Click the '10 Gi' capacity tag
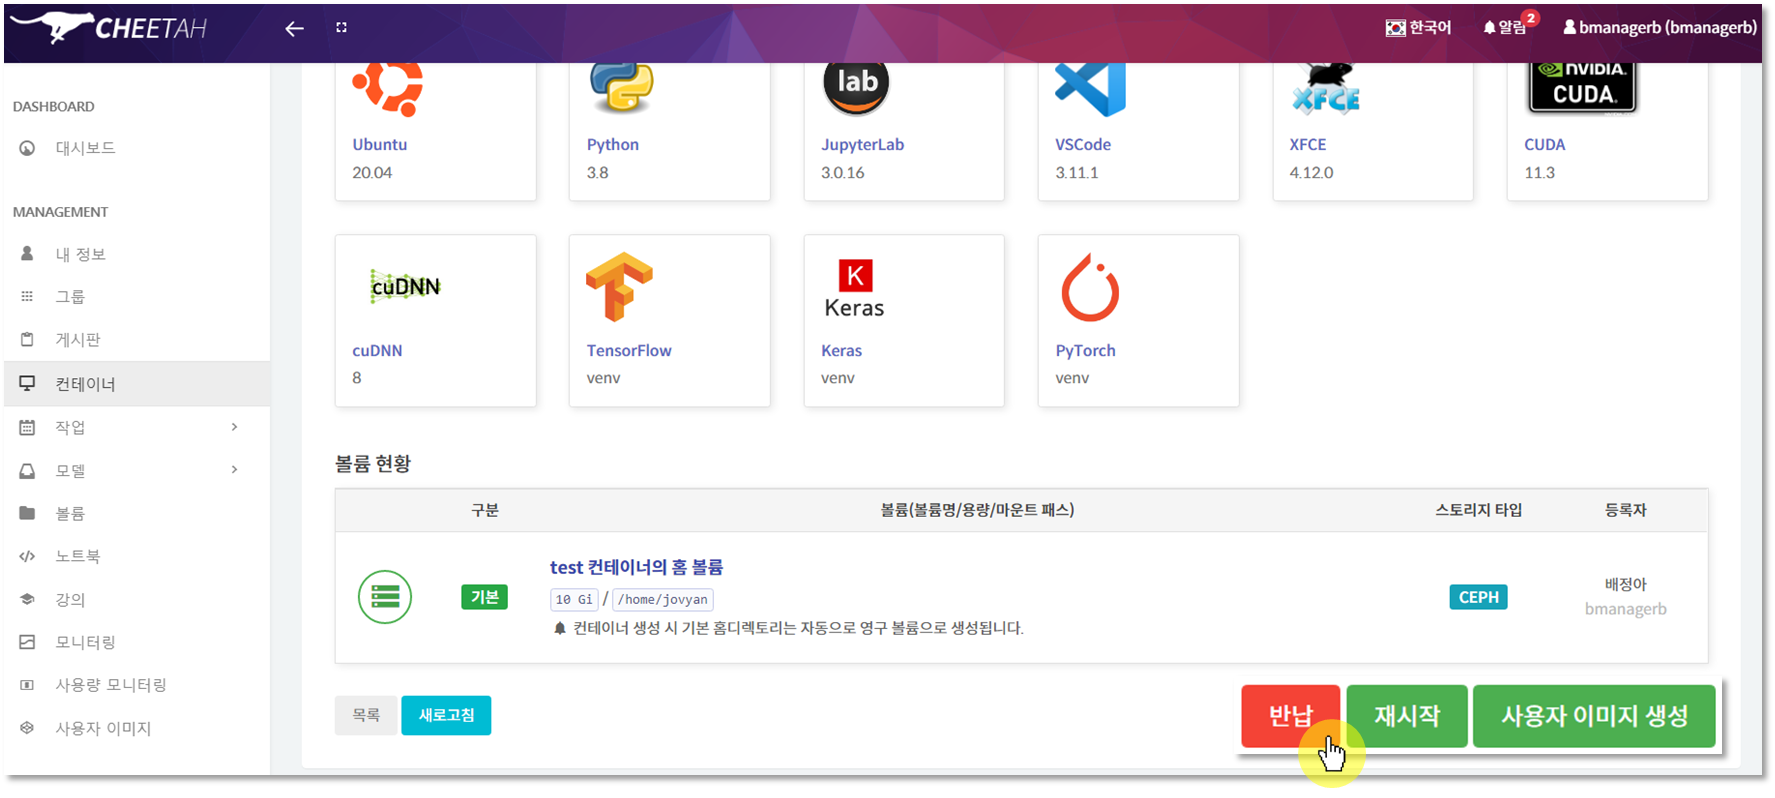This screenshot has height=798, width=1775. pyautogui.click(x=574, y=599)
